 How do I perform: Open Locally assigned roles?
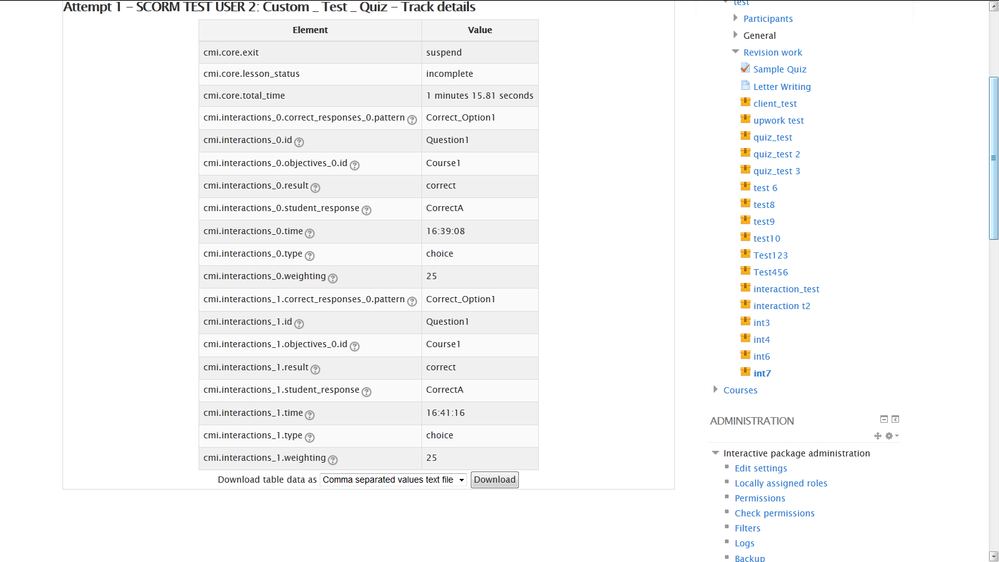click(781, 483)
